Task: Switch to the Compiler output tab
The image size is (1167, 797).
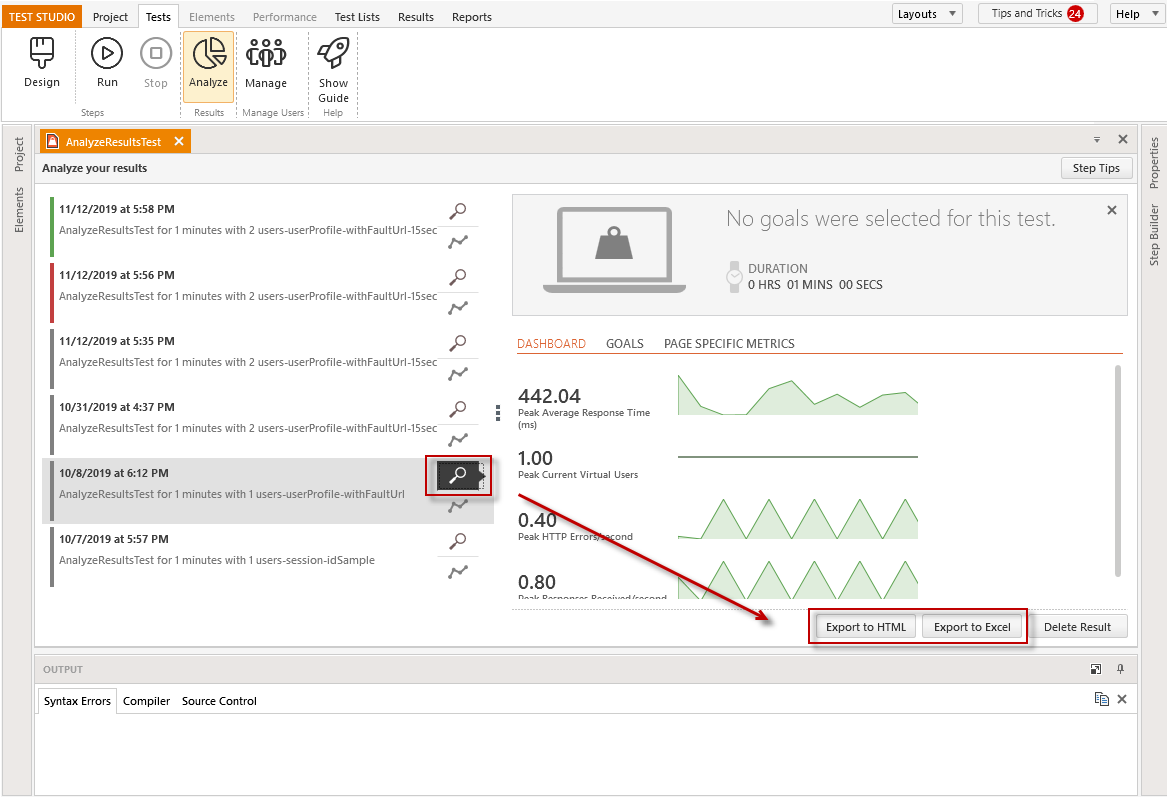Action: tap(147, 701)
